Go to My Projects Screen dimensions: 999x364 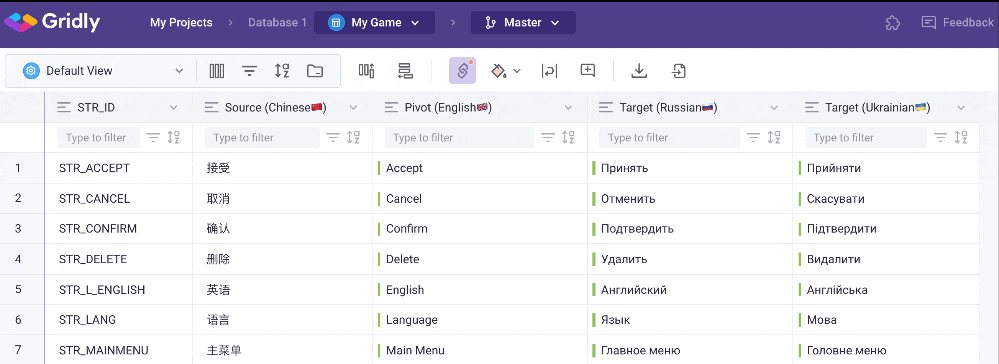(x=181, y=22)
